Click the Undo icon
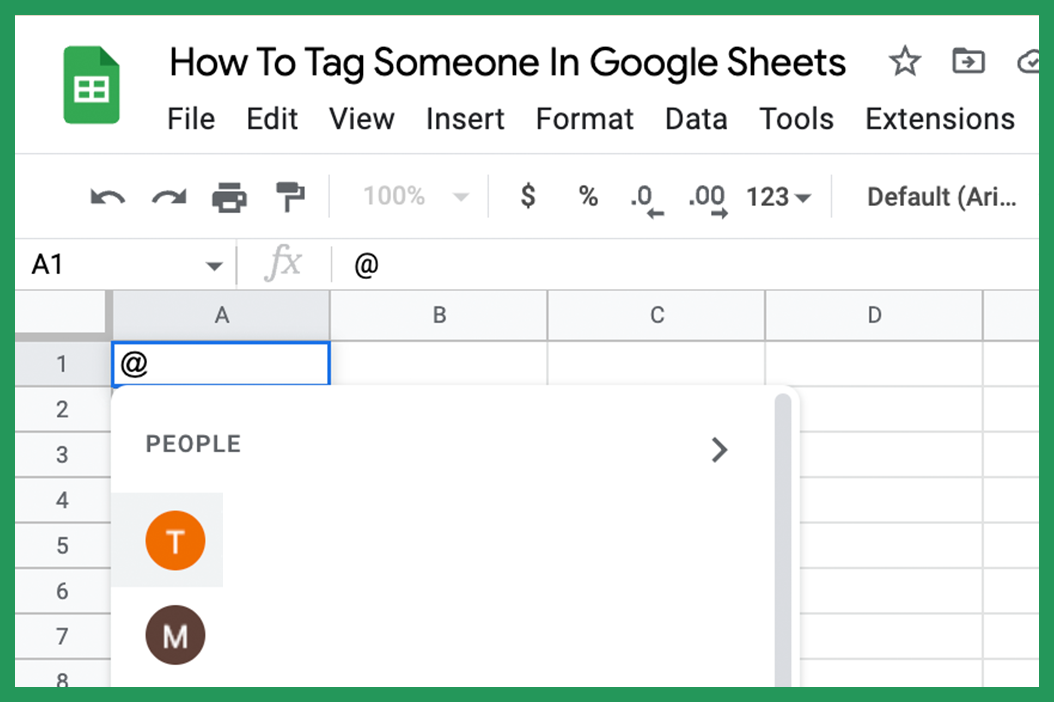The width and height of the screenshot is (1054, 702). tap(107, 196)
